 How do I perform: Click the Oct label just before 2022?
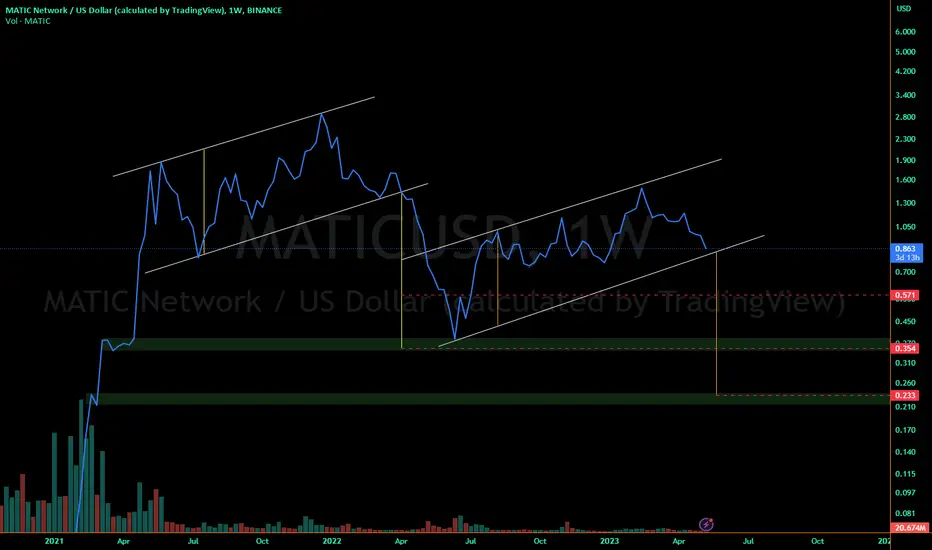tap(262, 541)
